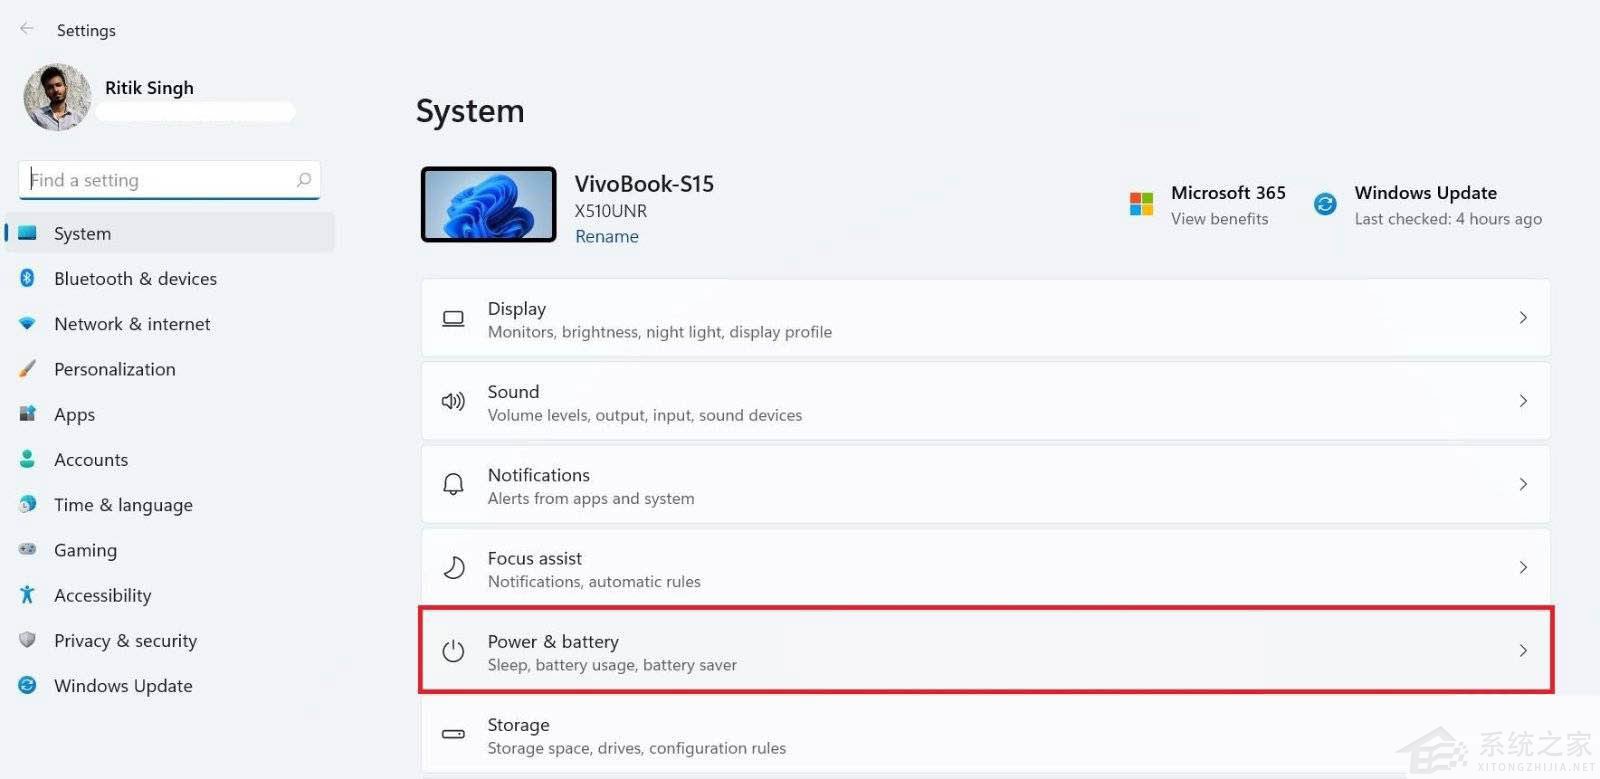Screen dimensions: 1600x779
Task: Click the Notifications bell icon
Action: [x=453, y=484]
